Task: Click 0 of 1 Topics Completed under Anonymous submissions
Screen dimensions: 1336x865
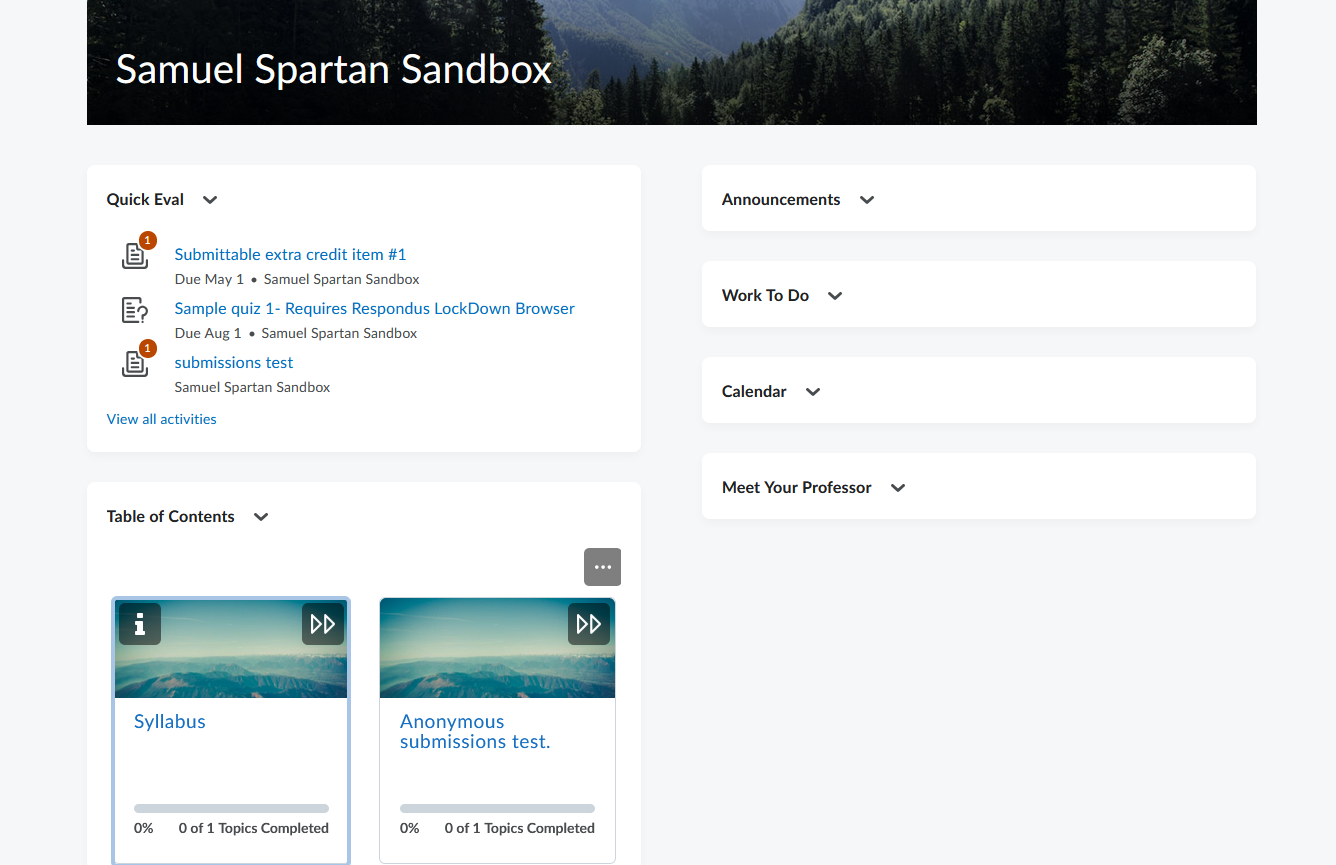Action: point(520,828)
